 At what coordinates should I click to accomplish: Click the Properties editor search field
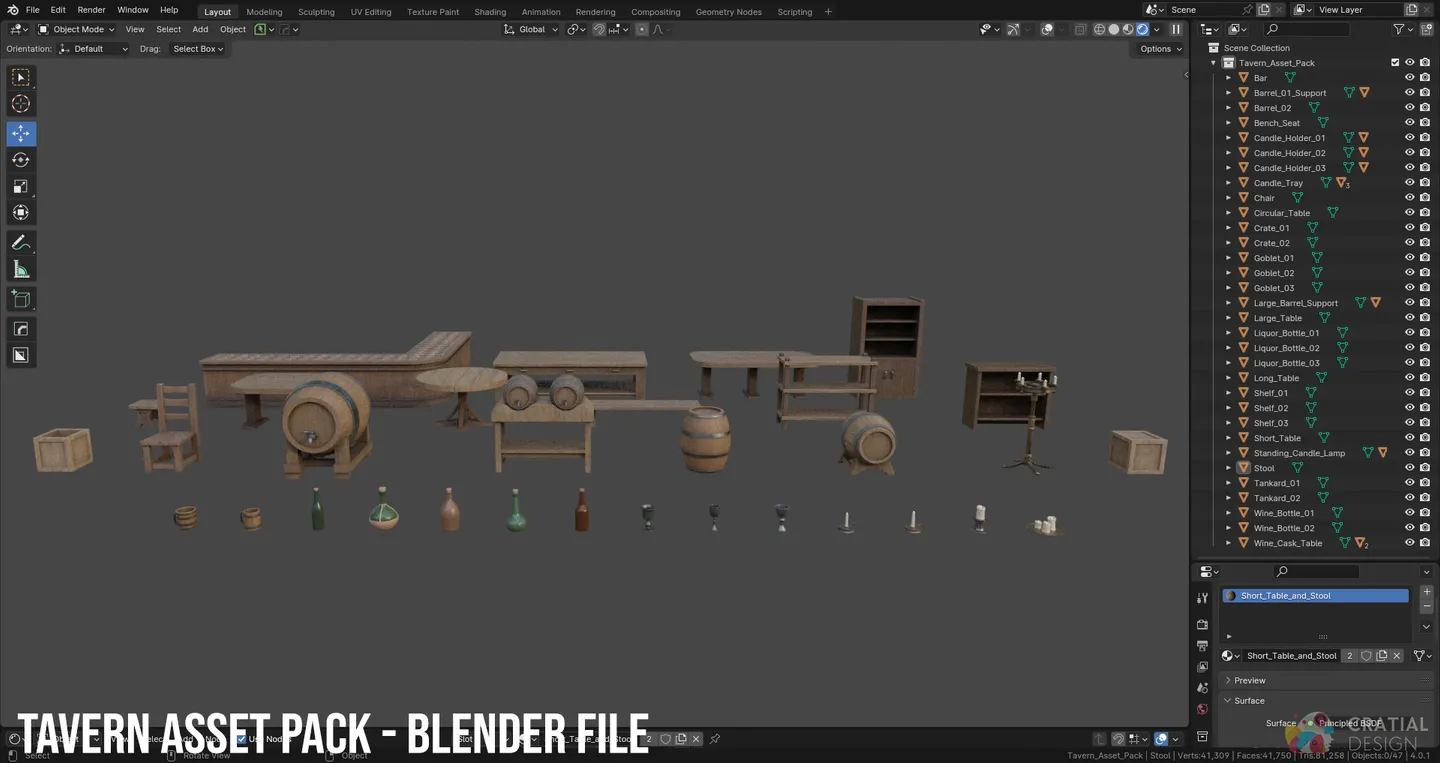point(1316,571)
